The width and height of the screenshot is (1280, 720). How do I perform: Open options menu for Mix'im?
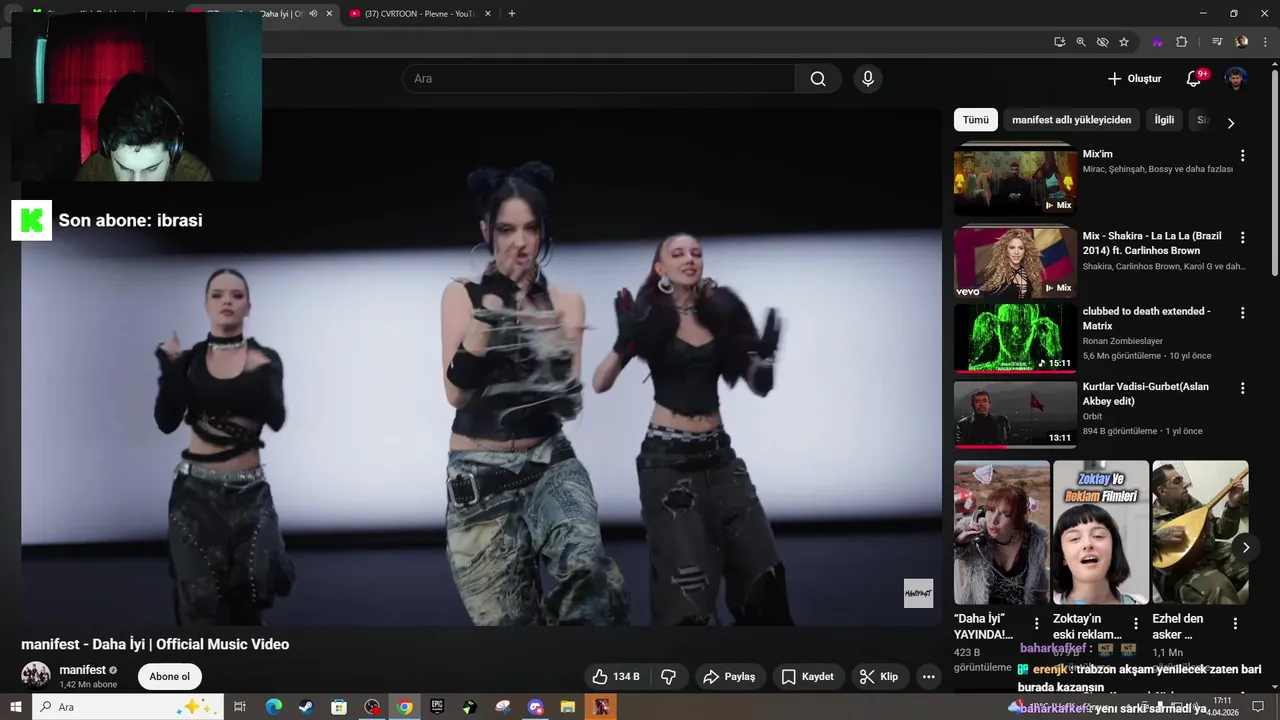1243,156
